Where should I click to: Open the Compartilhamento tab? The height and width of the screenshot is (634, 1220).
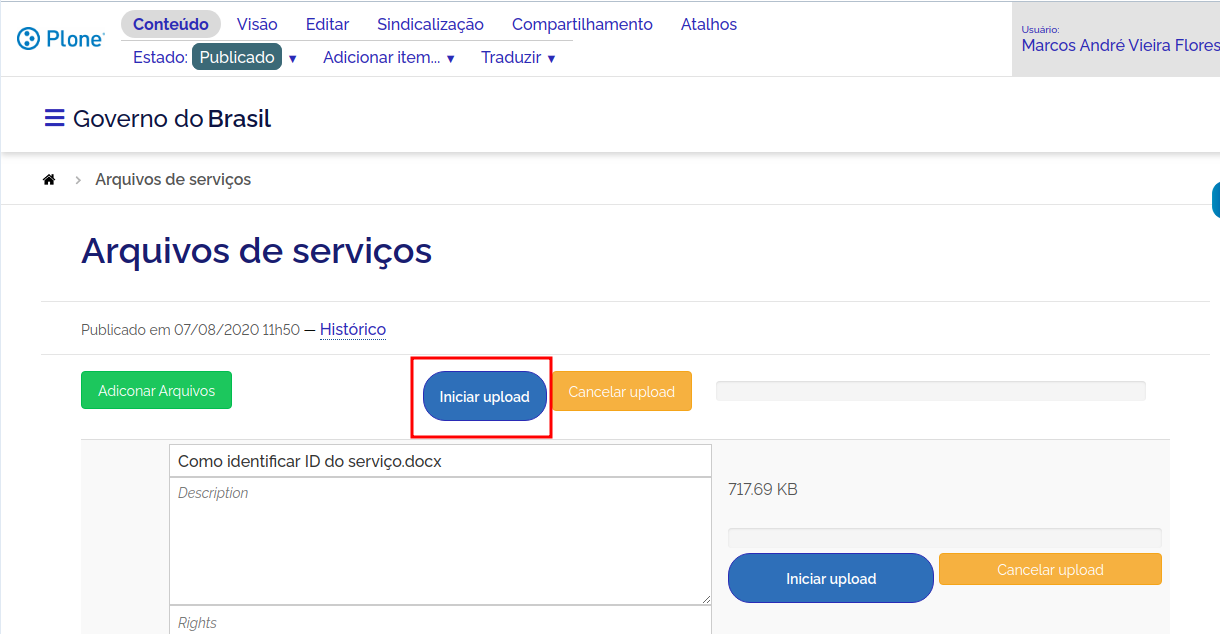pyautogui.click(x=582, y=24)
